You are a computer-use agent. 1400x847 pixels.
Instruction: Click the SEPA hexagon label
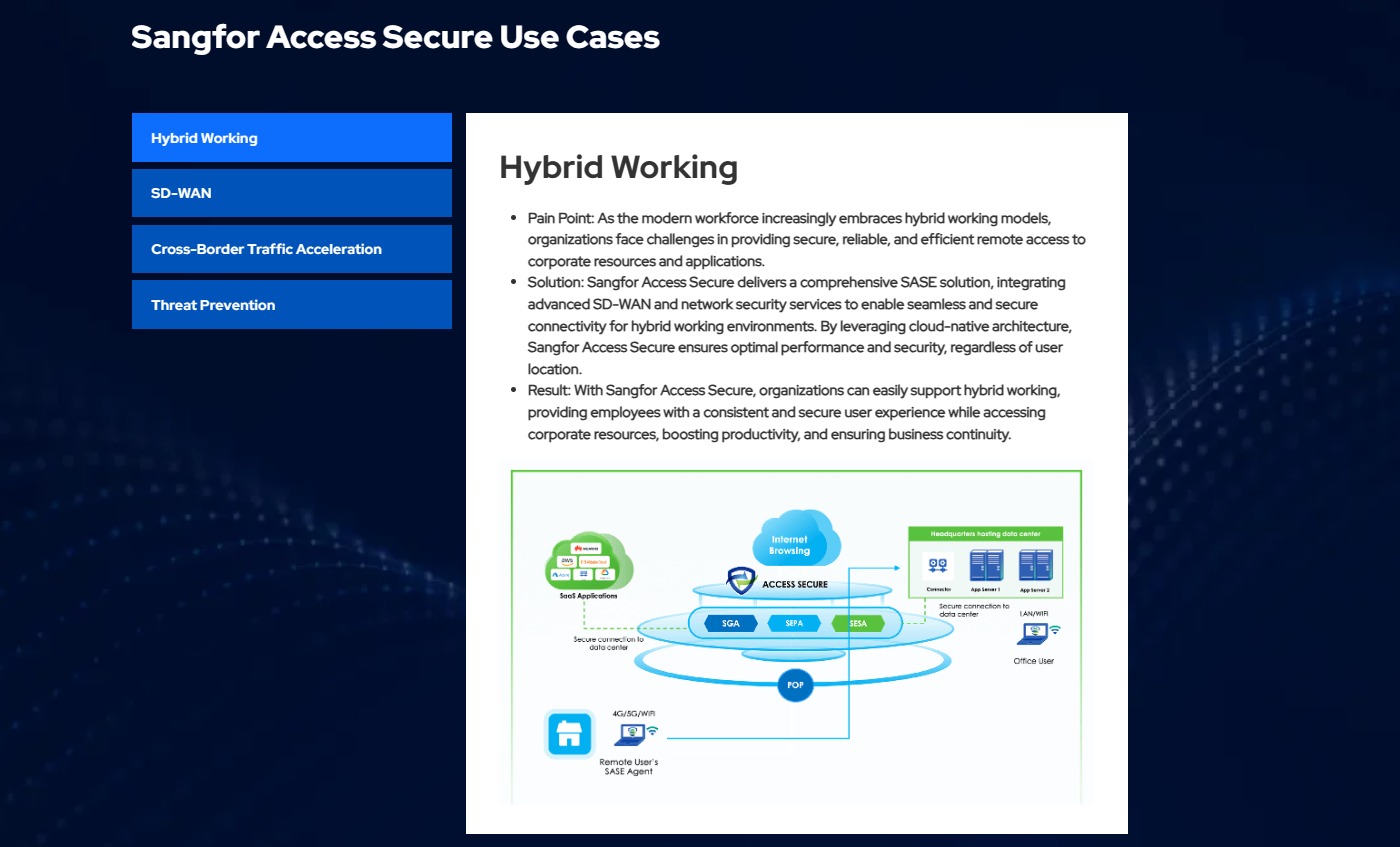(795, 623)
